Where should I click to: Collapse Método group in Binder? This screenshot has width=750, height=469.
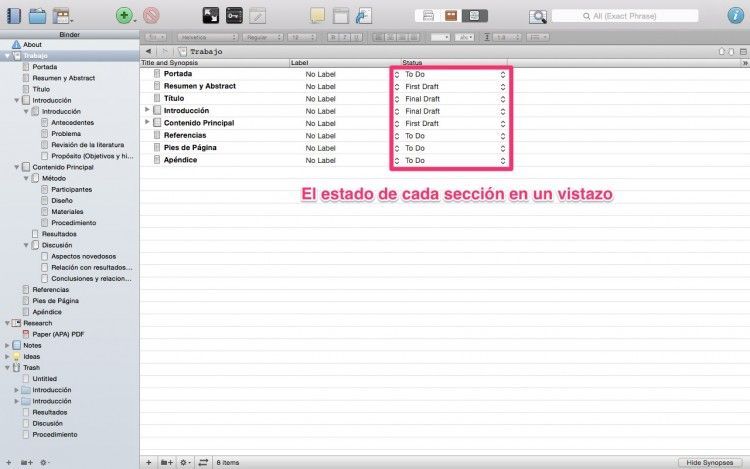[26, 178]
